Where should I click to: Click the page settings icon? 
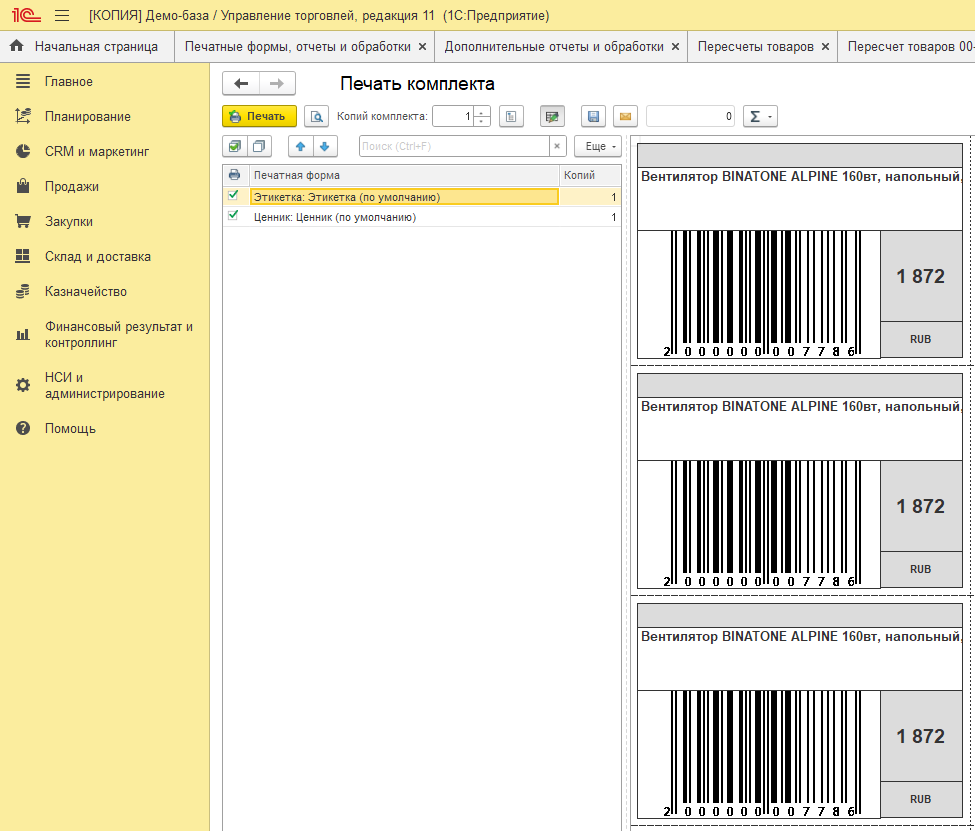(511, 116)
